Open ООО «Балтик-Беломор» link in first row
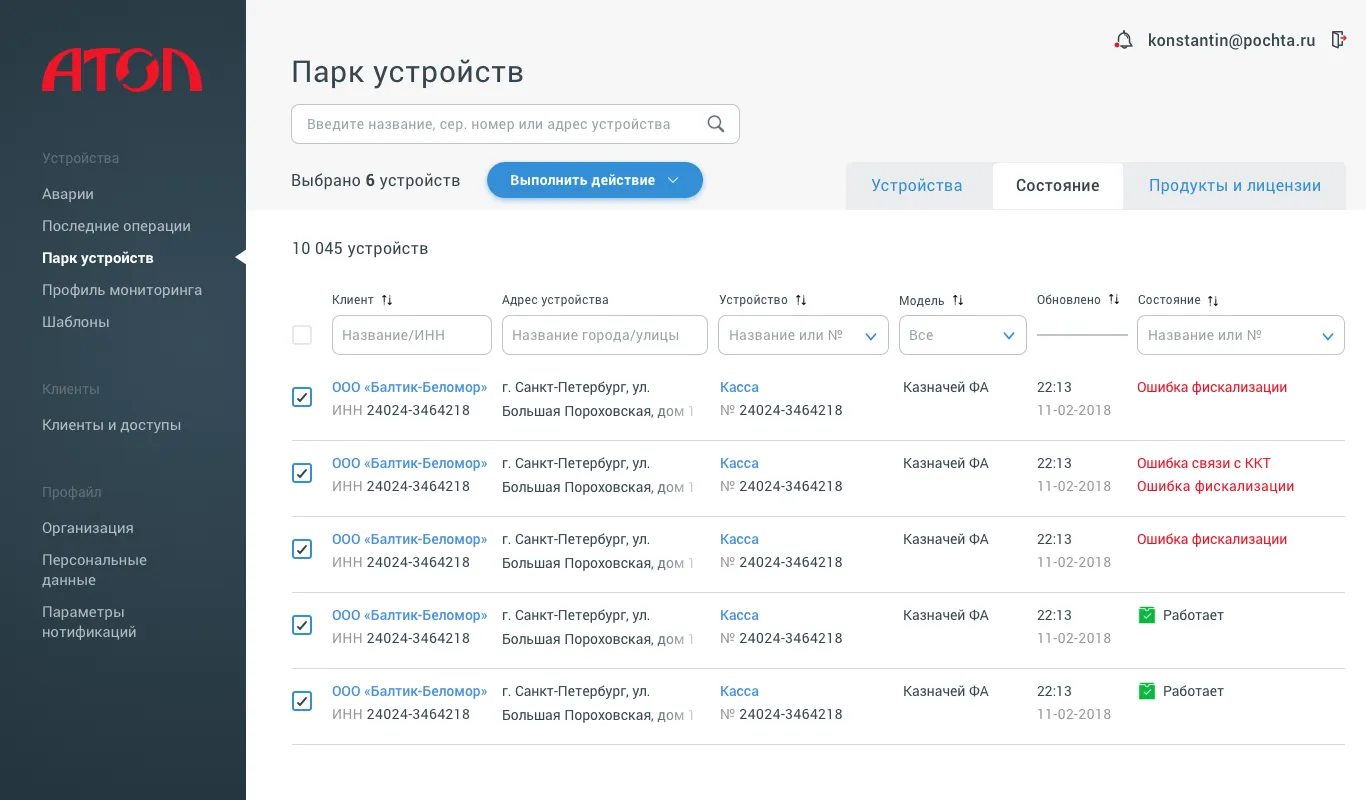Image resolution: width=1366 pixels, height=800 pixels. 410,387
